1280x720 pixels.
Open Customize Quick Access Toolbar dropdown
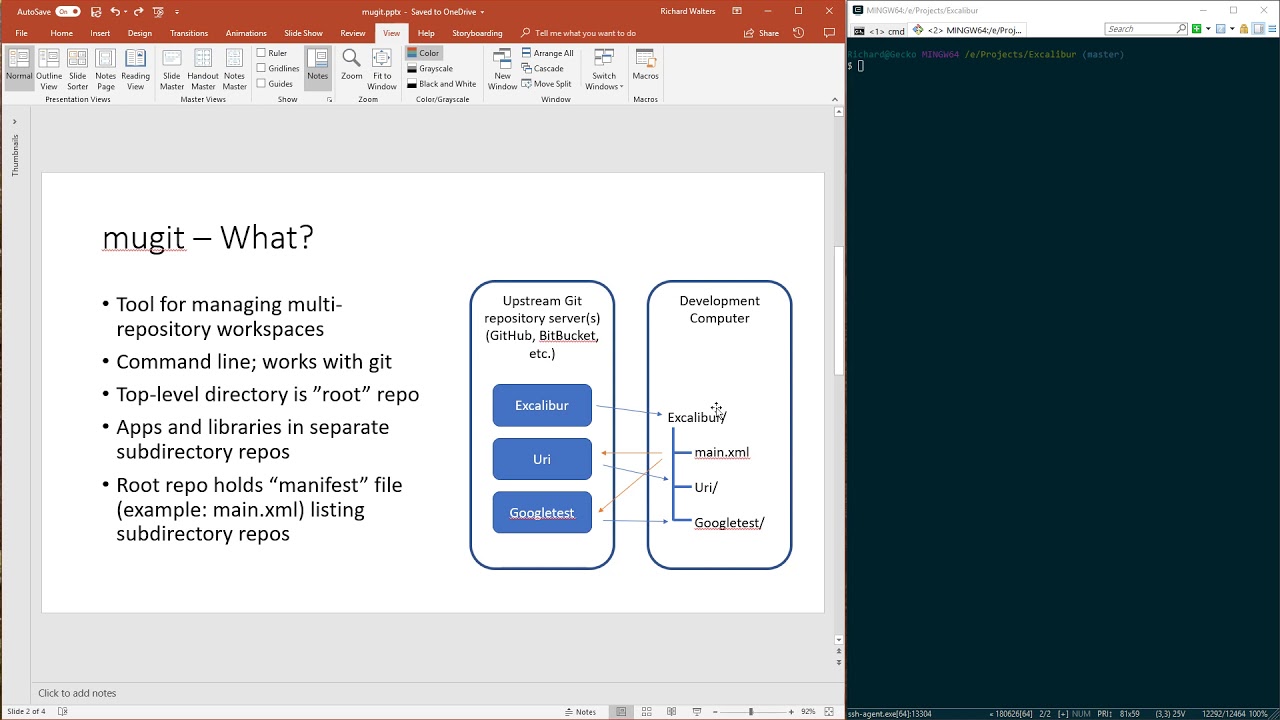click(x=177, y=11)
